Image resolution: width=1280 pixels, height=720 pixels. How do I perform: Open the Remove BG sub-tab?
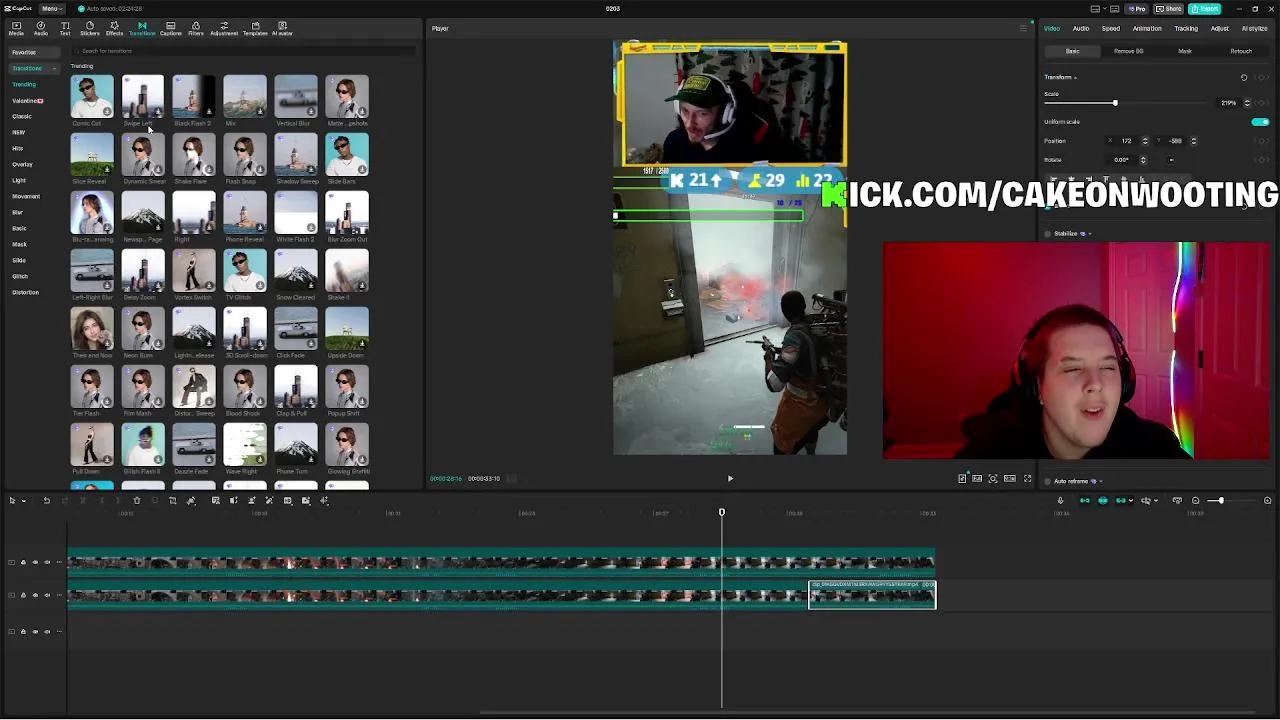pos(1129,51)
